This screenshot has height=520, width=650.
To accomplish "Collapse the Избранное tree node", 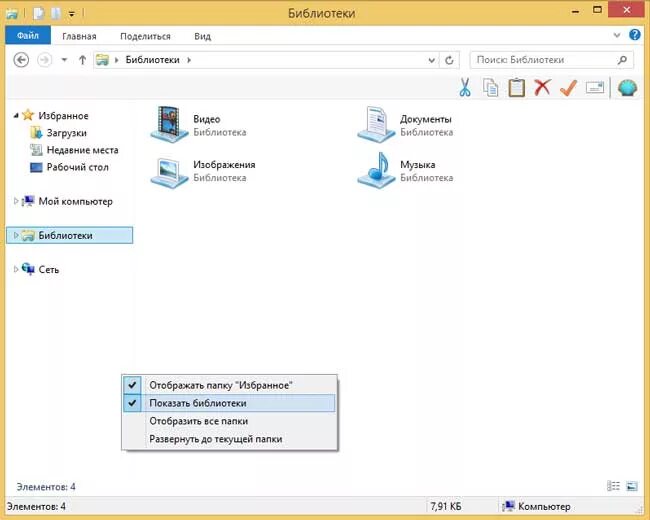I will tap(15, 116).
